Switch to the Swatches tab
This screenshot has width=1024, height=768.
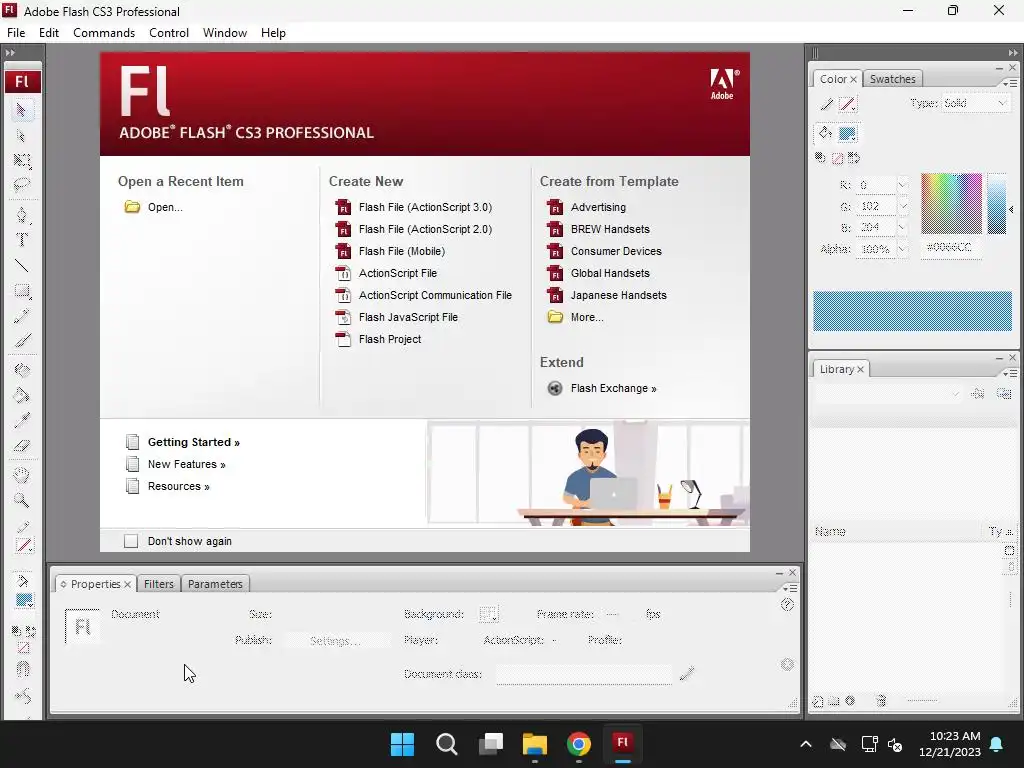click(x=892, y=79)
